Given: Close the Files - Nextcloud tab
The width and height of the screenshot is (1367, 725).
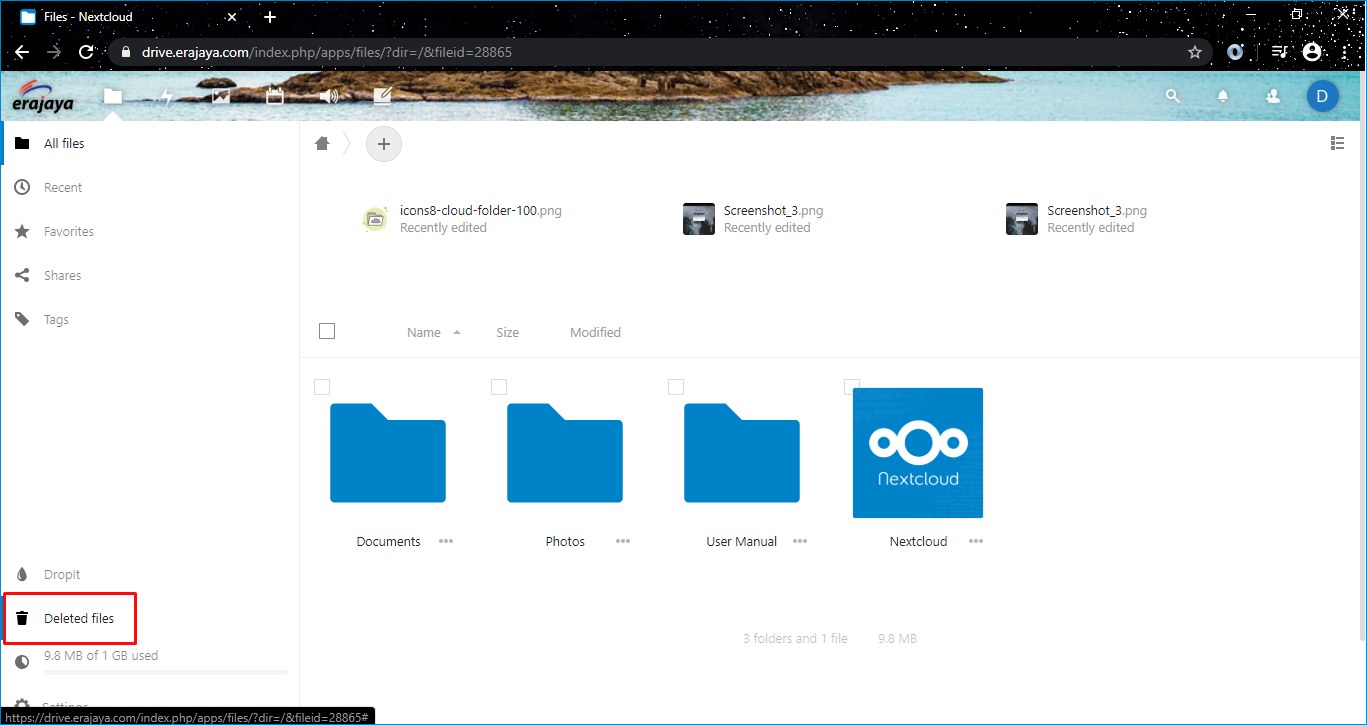Looking at the screenshot, I should (x=233, y=17).
